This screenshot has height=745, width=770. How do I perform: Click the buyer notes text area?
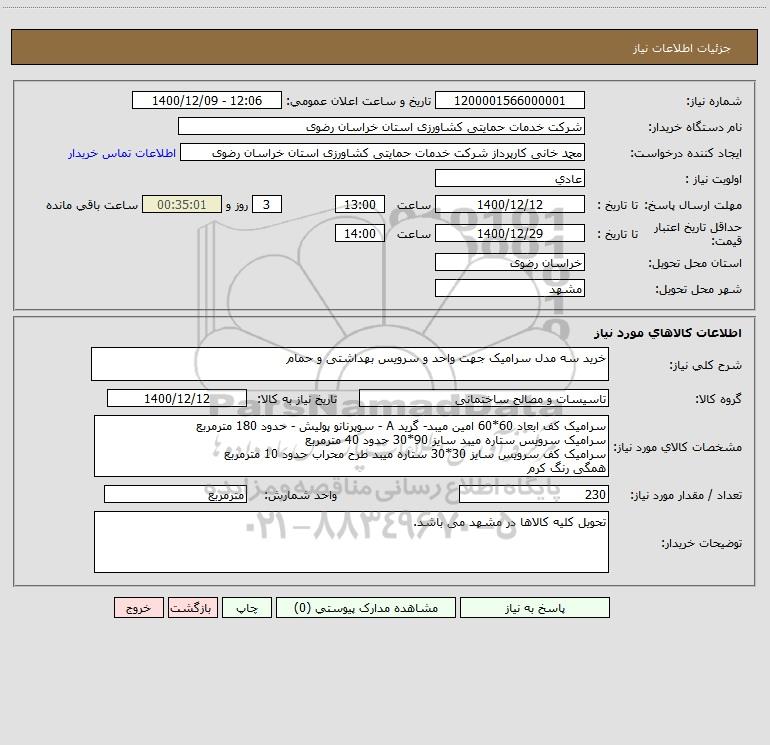click(351, 542)
